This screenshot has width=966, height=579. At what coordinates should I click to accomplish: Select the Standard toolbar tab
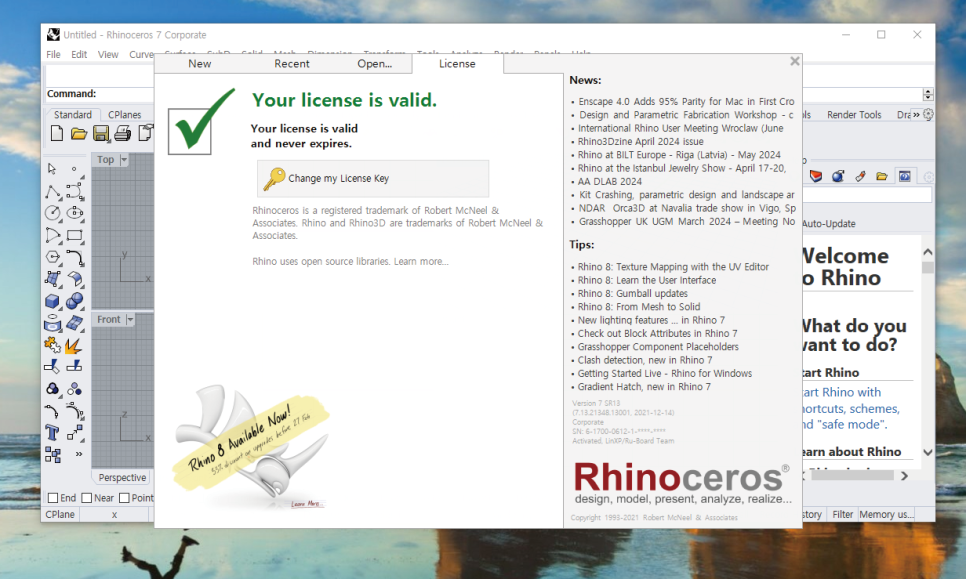pyautogui.click(x=73, y=115)
